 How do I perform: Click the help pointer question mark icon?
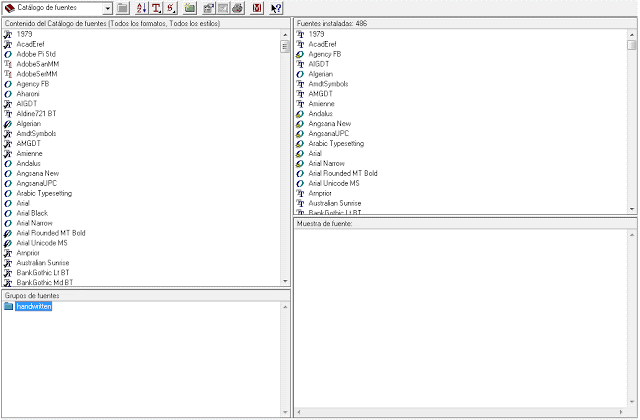[275, 8]
